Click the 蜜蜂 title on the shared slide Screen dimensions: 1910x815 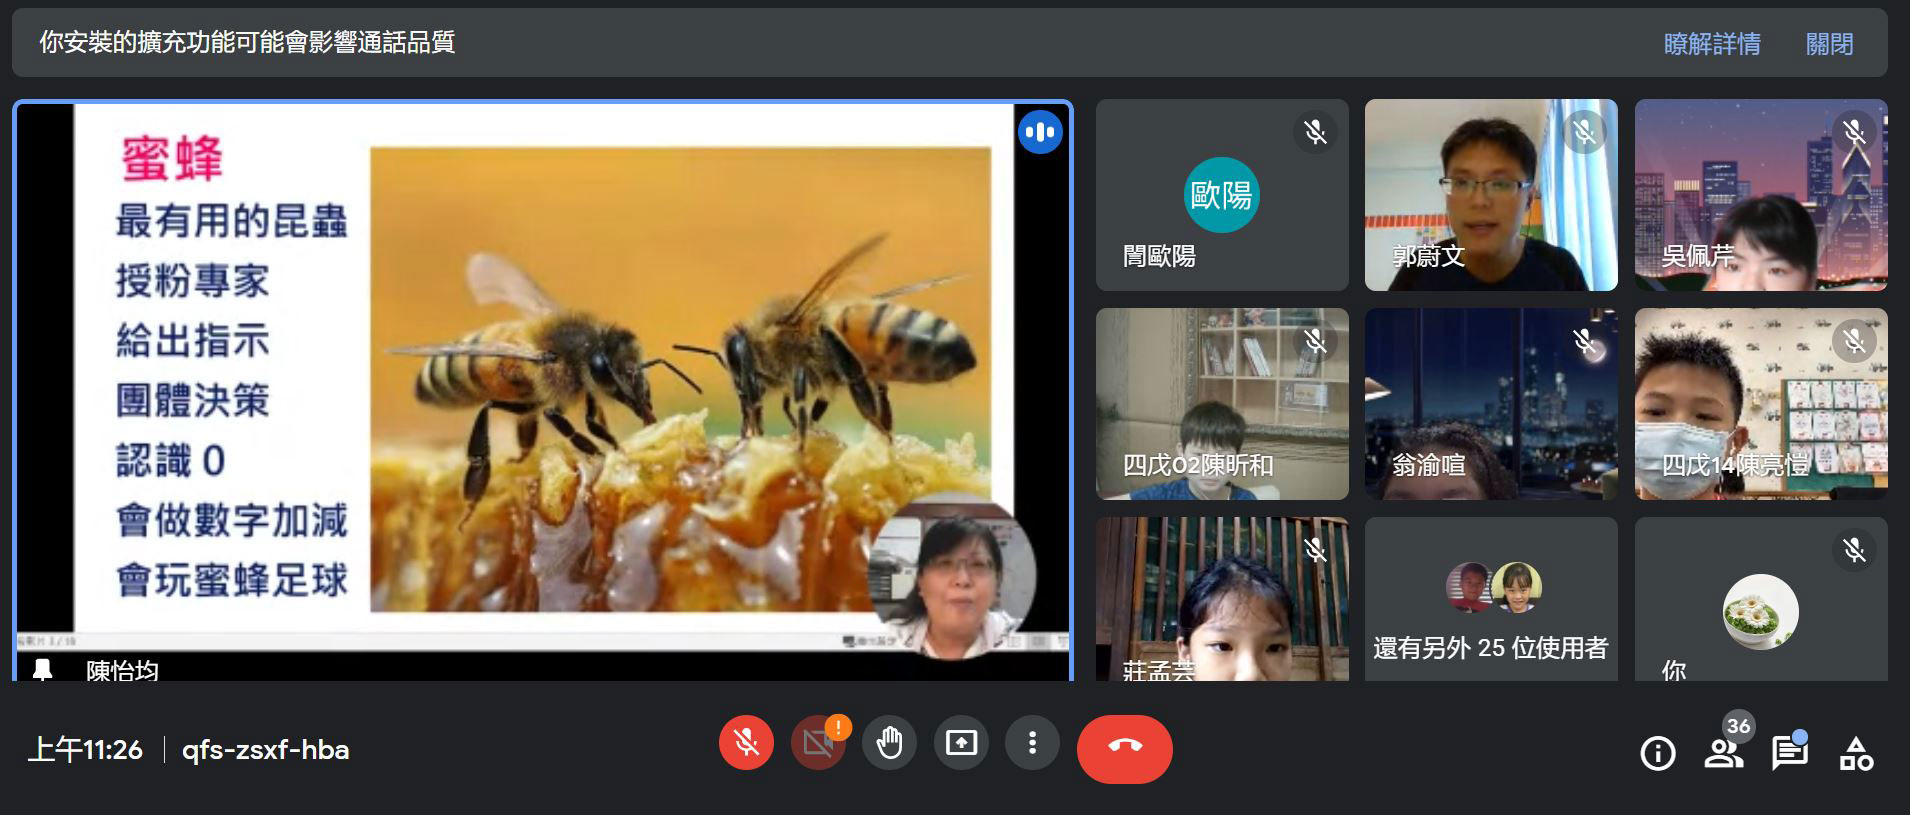click(172, 159)
